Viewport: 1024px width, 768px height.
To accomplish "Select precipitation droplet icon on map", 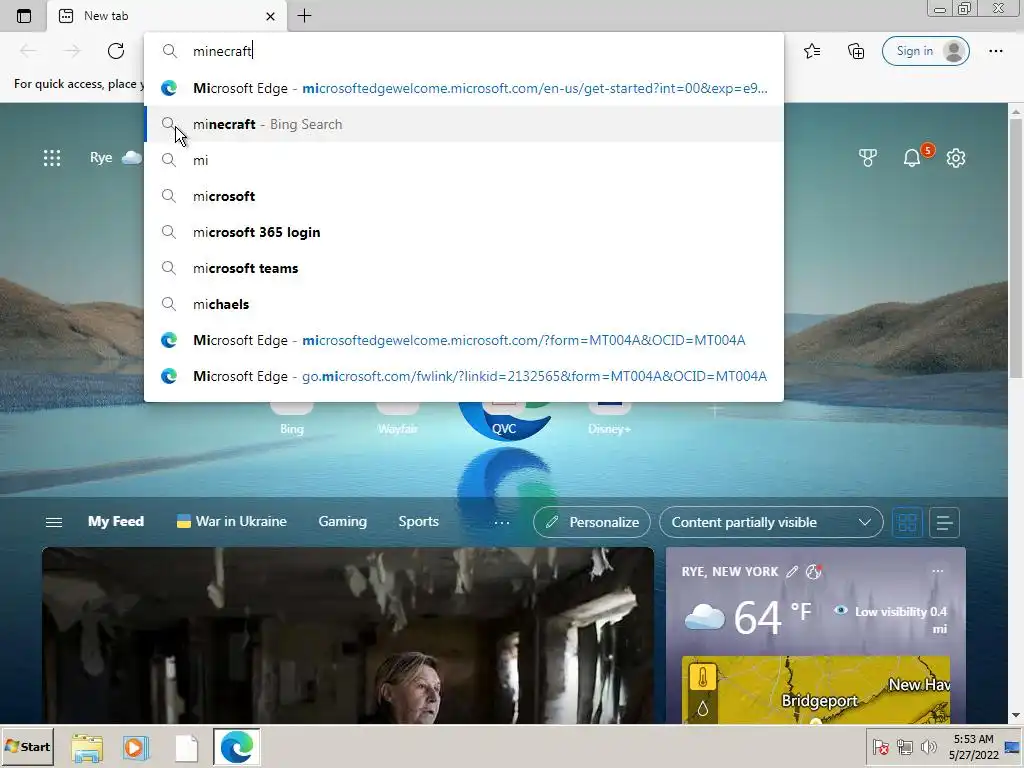I will coord(703,708).
